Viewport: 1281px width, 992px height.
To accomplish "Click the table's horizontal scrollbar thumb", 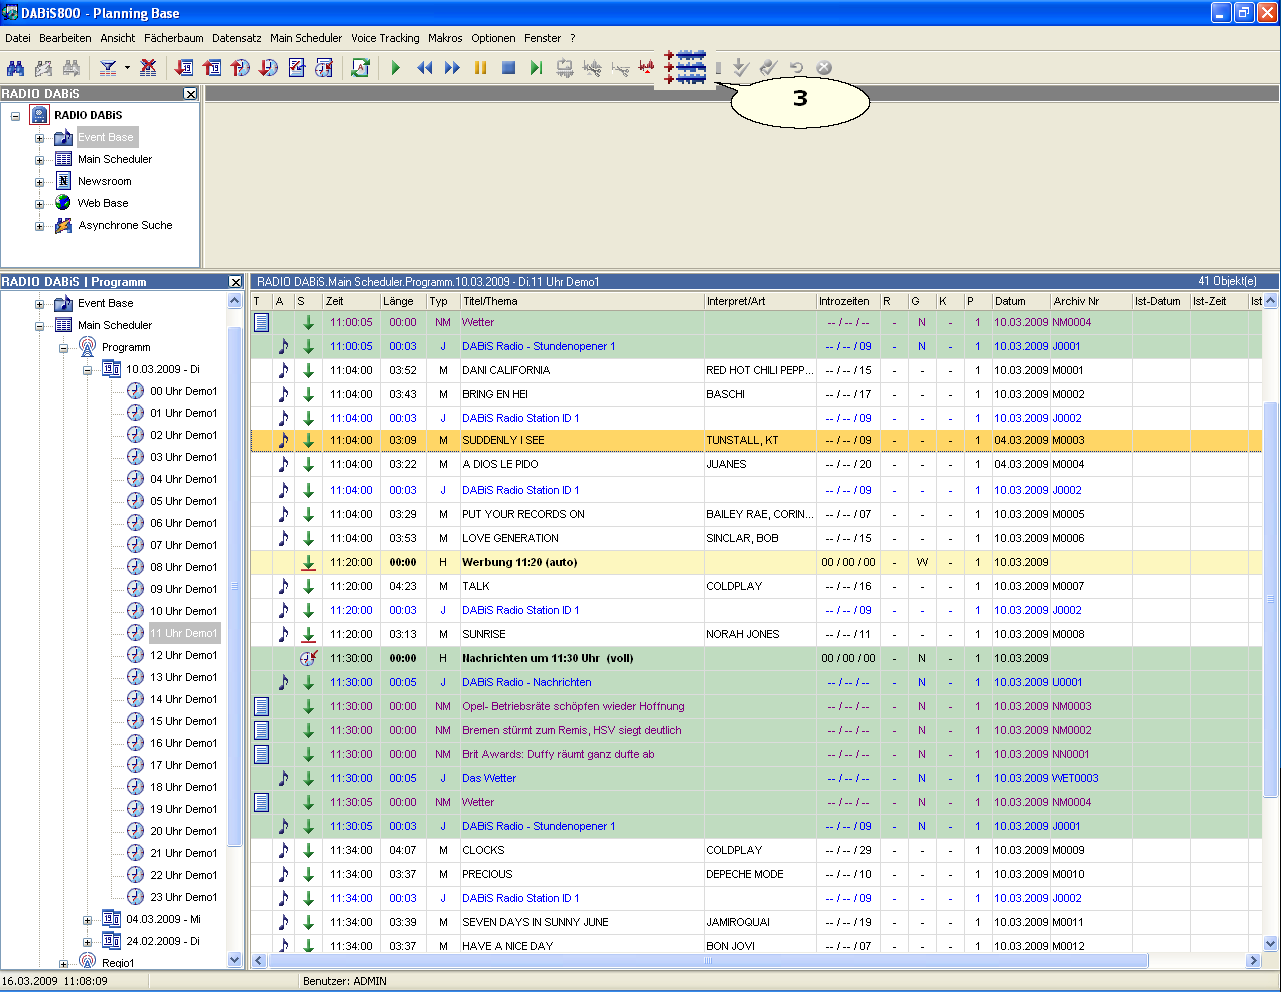I will 708,961.
